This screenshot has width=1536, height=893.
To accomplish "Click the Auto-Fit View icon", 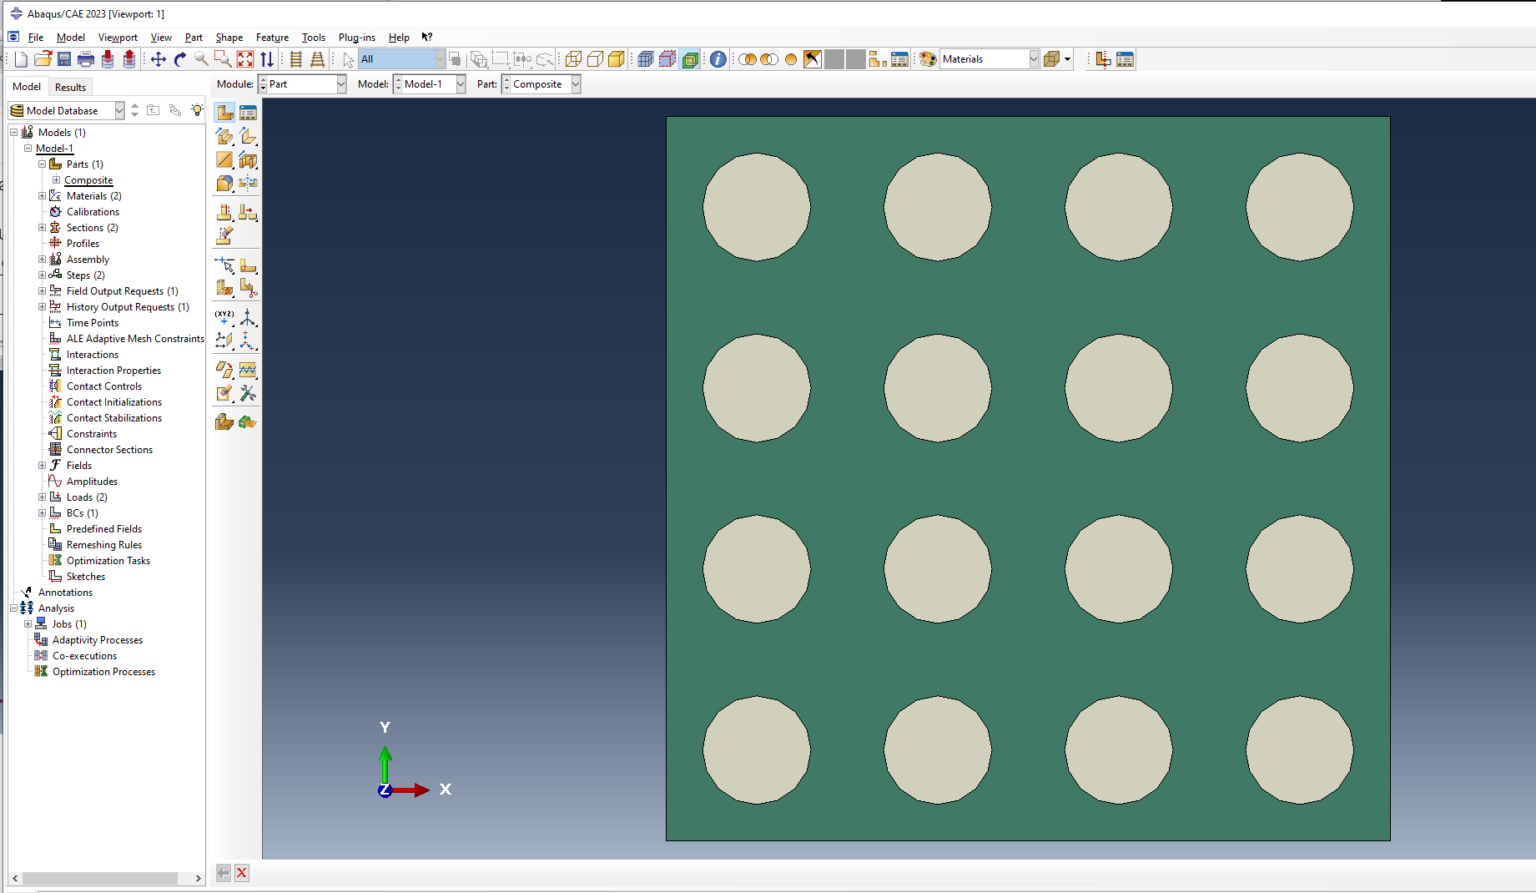I will point(245,60).
